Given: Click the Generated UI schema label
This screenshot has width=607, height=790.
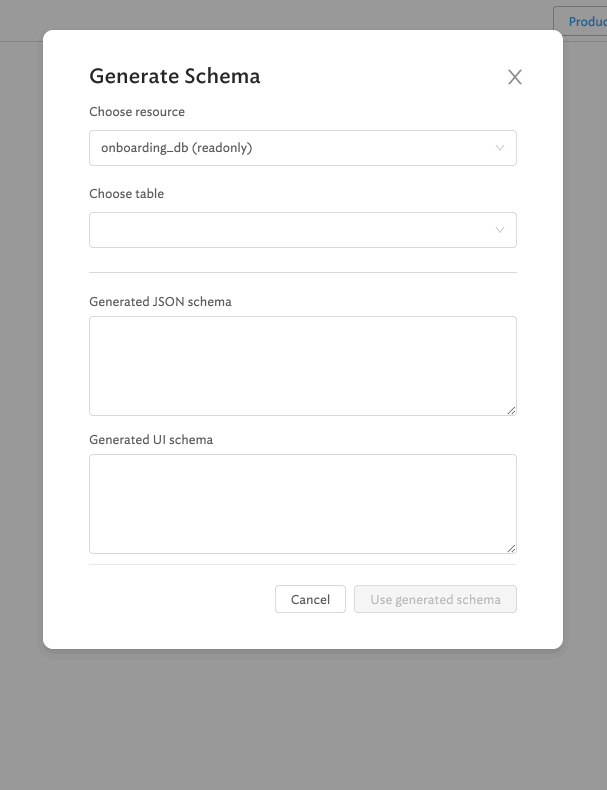Looking at the screenshot, I should [x=151, y=439].
